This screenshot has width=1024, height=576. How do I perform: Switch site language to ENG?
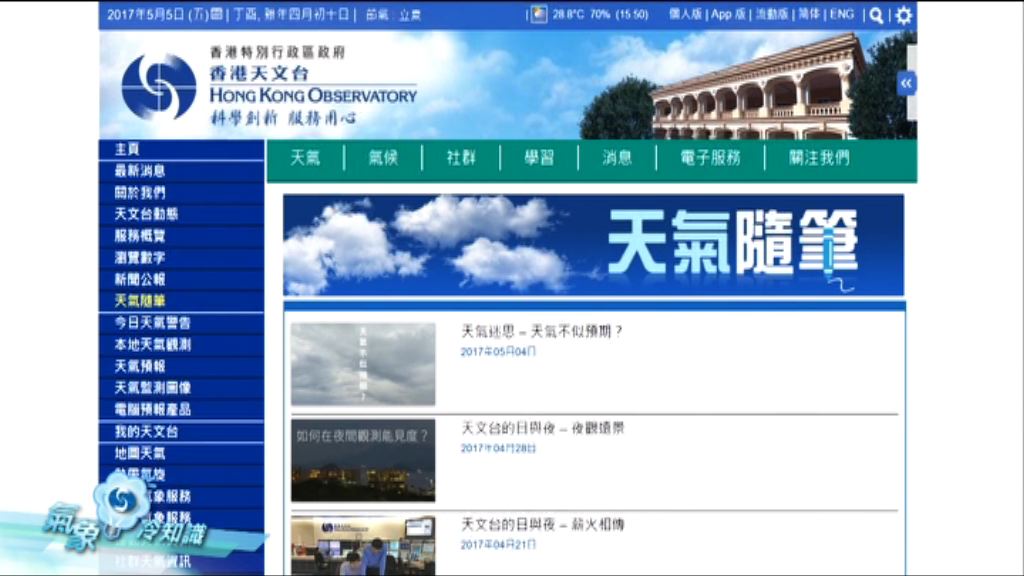(840, 14)
